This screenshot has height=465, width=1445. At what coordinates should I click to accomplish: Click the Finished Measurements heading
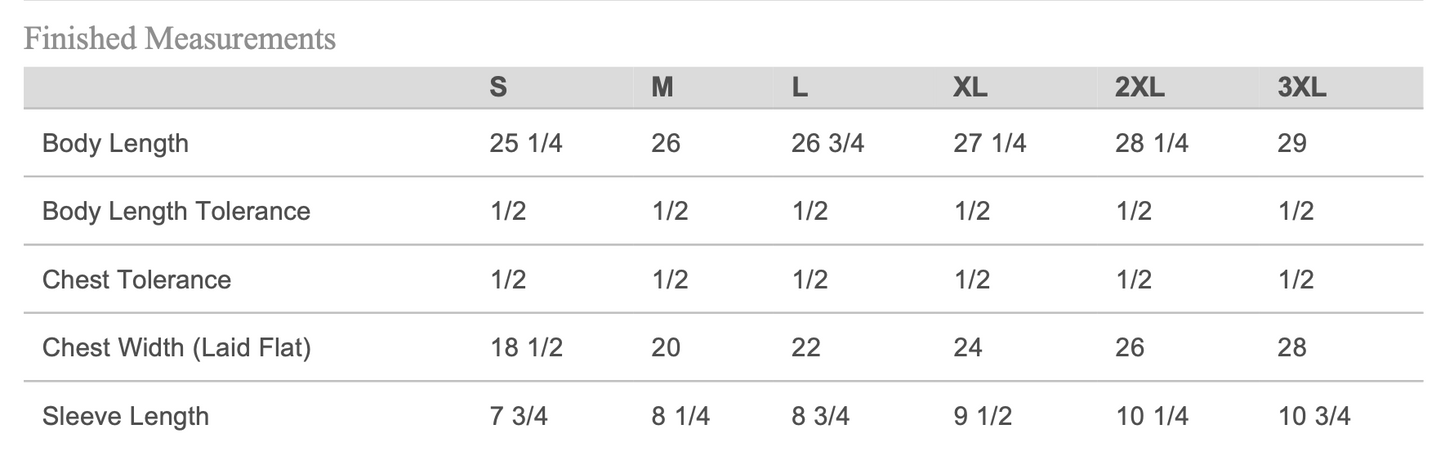pyautogui.click(x=179, y=39)
